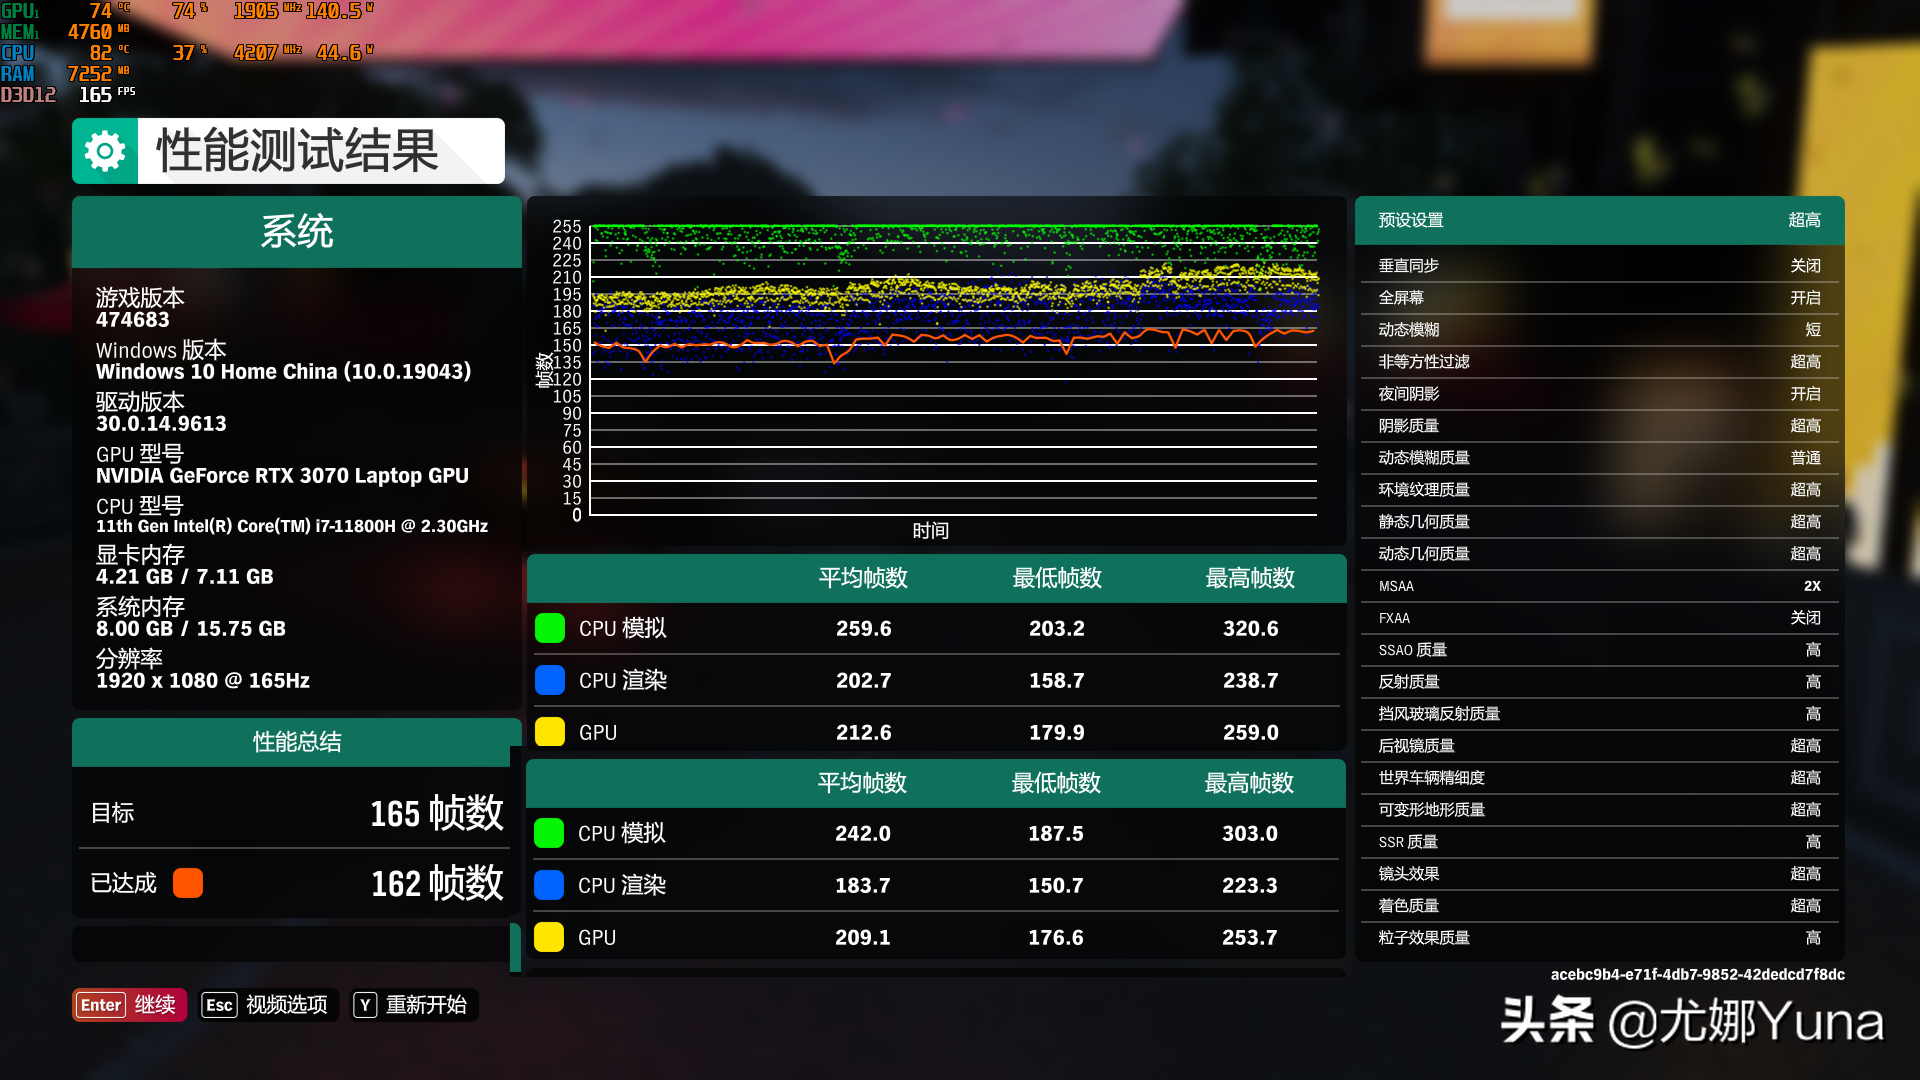Click the 320.6 maximum frame value
The image size is (1920, 1080).
(x=1250, y=628)
